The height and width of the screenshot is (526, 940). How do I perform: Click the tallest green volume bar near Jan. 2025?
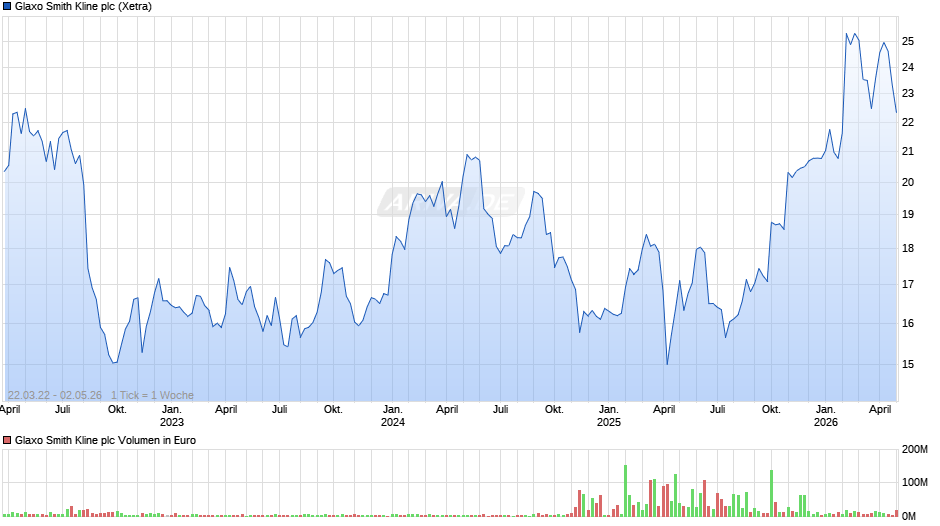click(625, 491)
